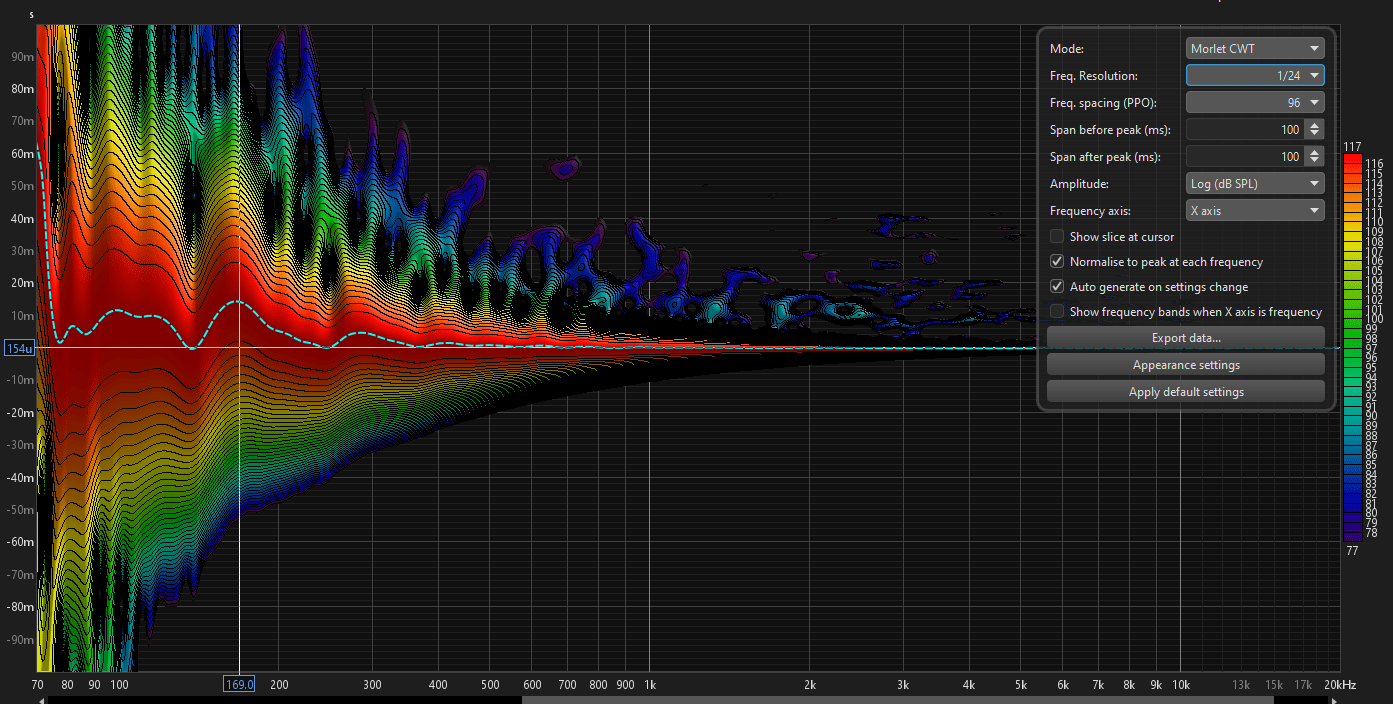Open the Frequency axis dropdown set to X axis

[x=1255, y=211]
